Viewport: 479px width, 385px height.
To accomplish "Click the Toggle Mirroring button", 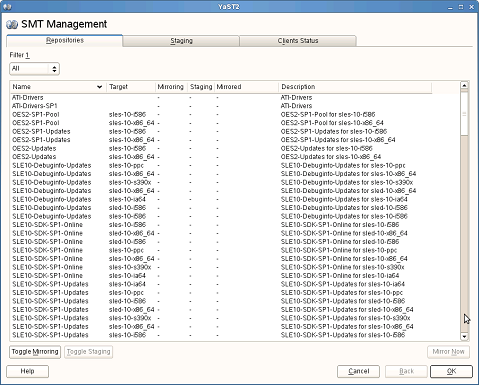I will point(35,352).
